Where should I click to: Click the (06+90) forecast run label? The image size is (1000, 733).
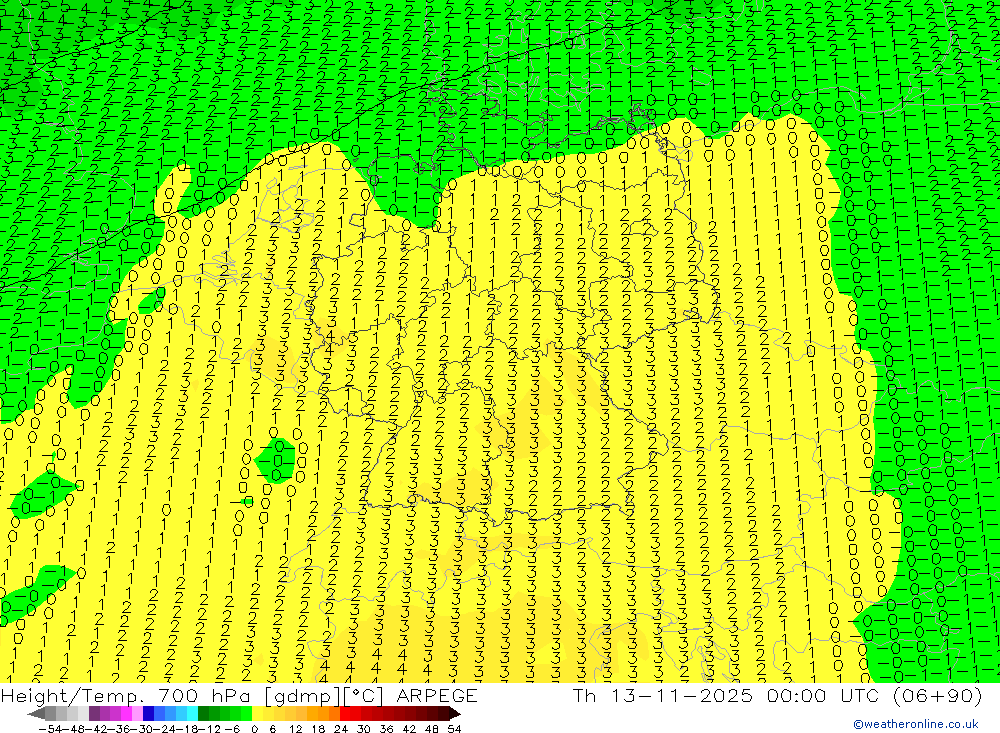point(936,695)
